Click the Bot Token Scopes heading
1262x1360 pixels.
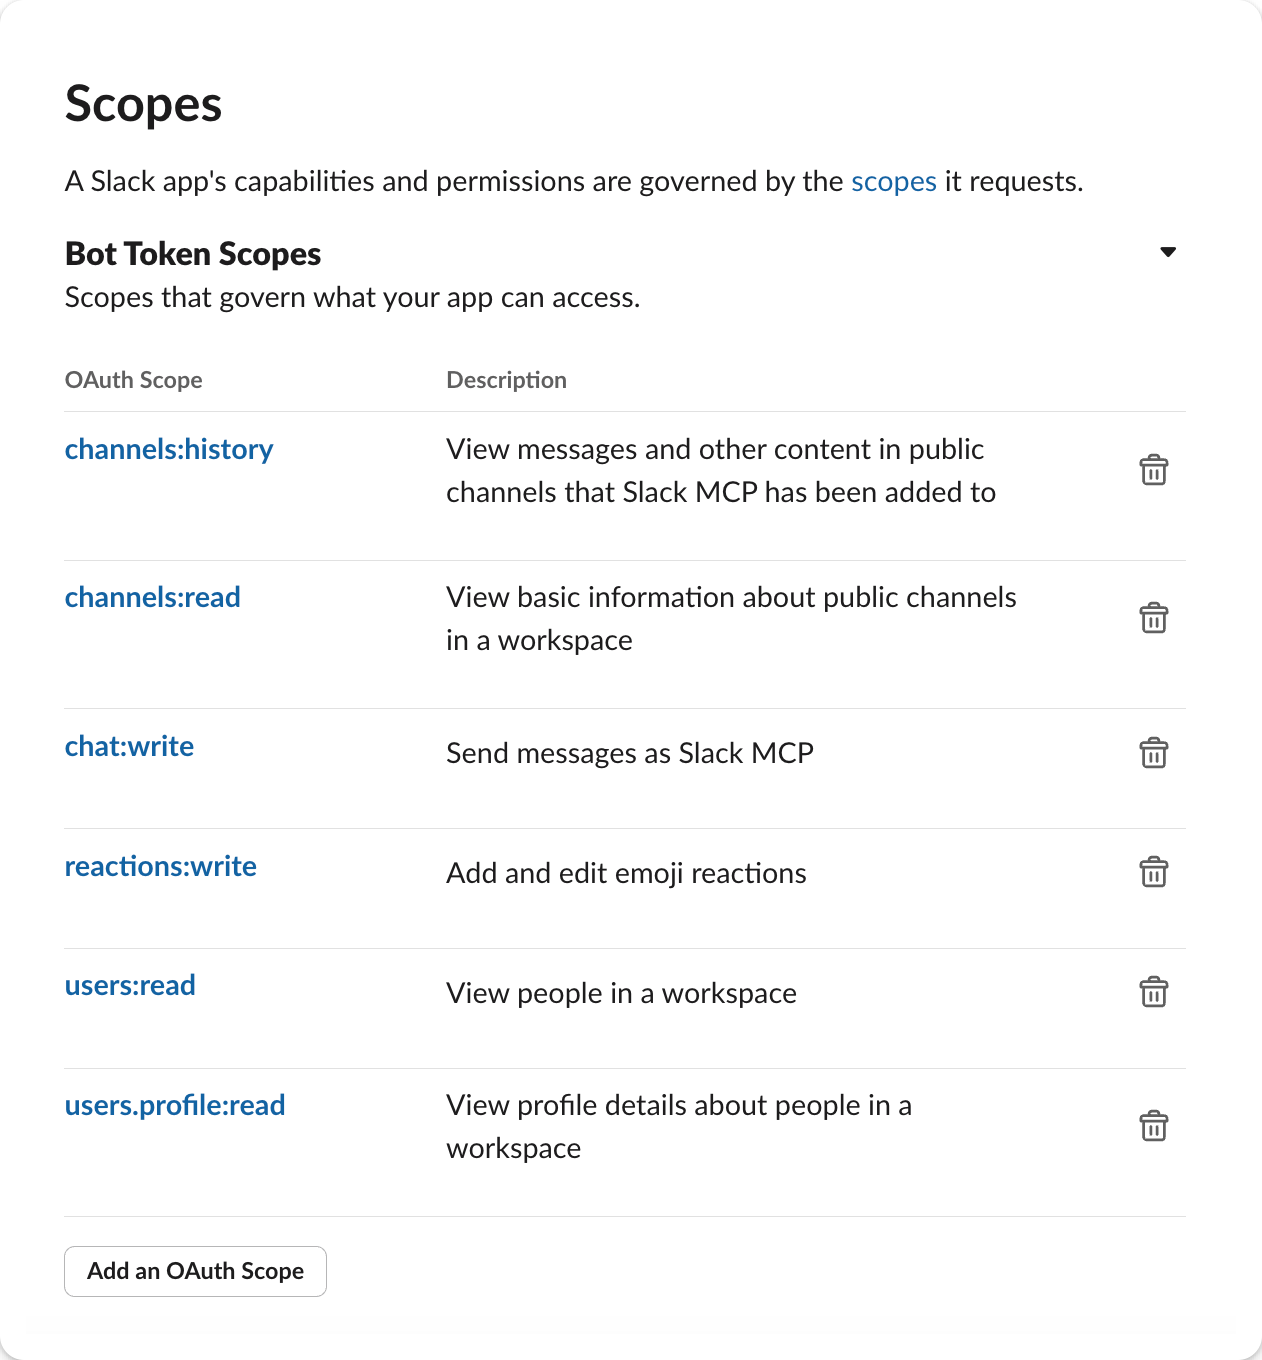pyautogui.click(x=193, y=254)
